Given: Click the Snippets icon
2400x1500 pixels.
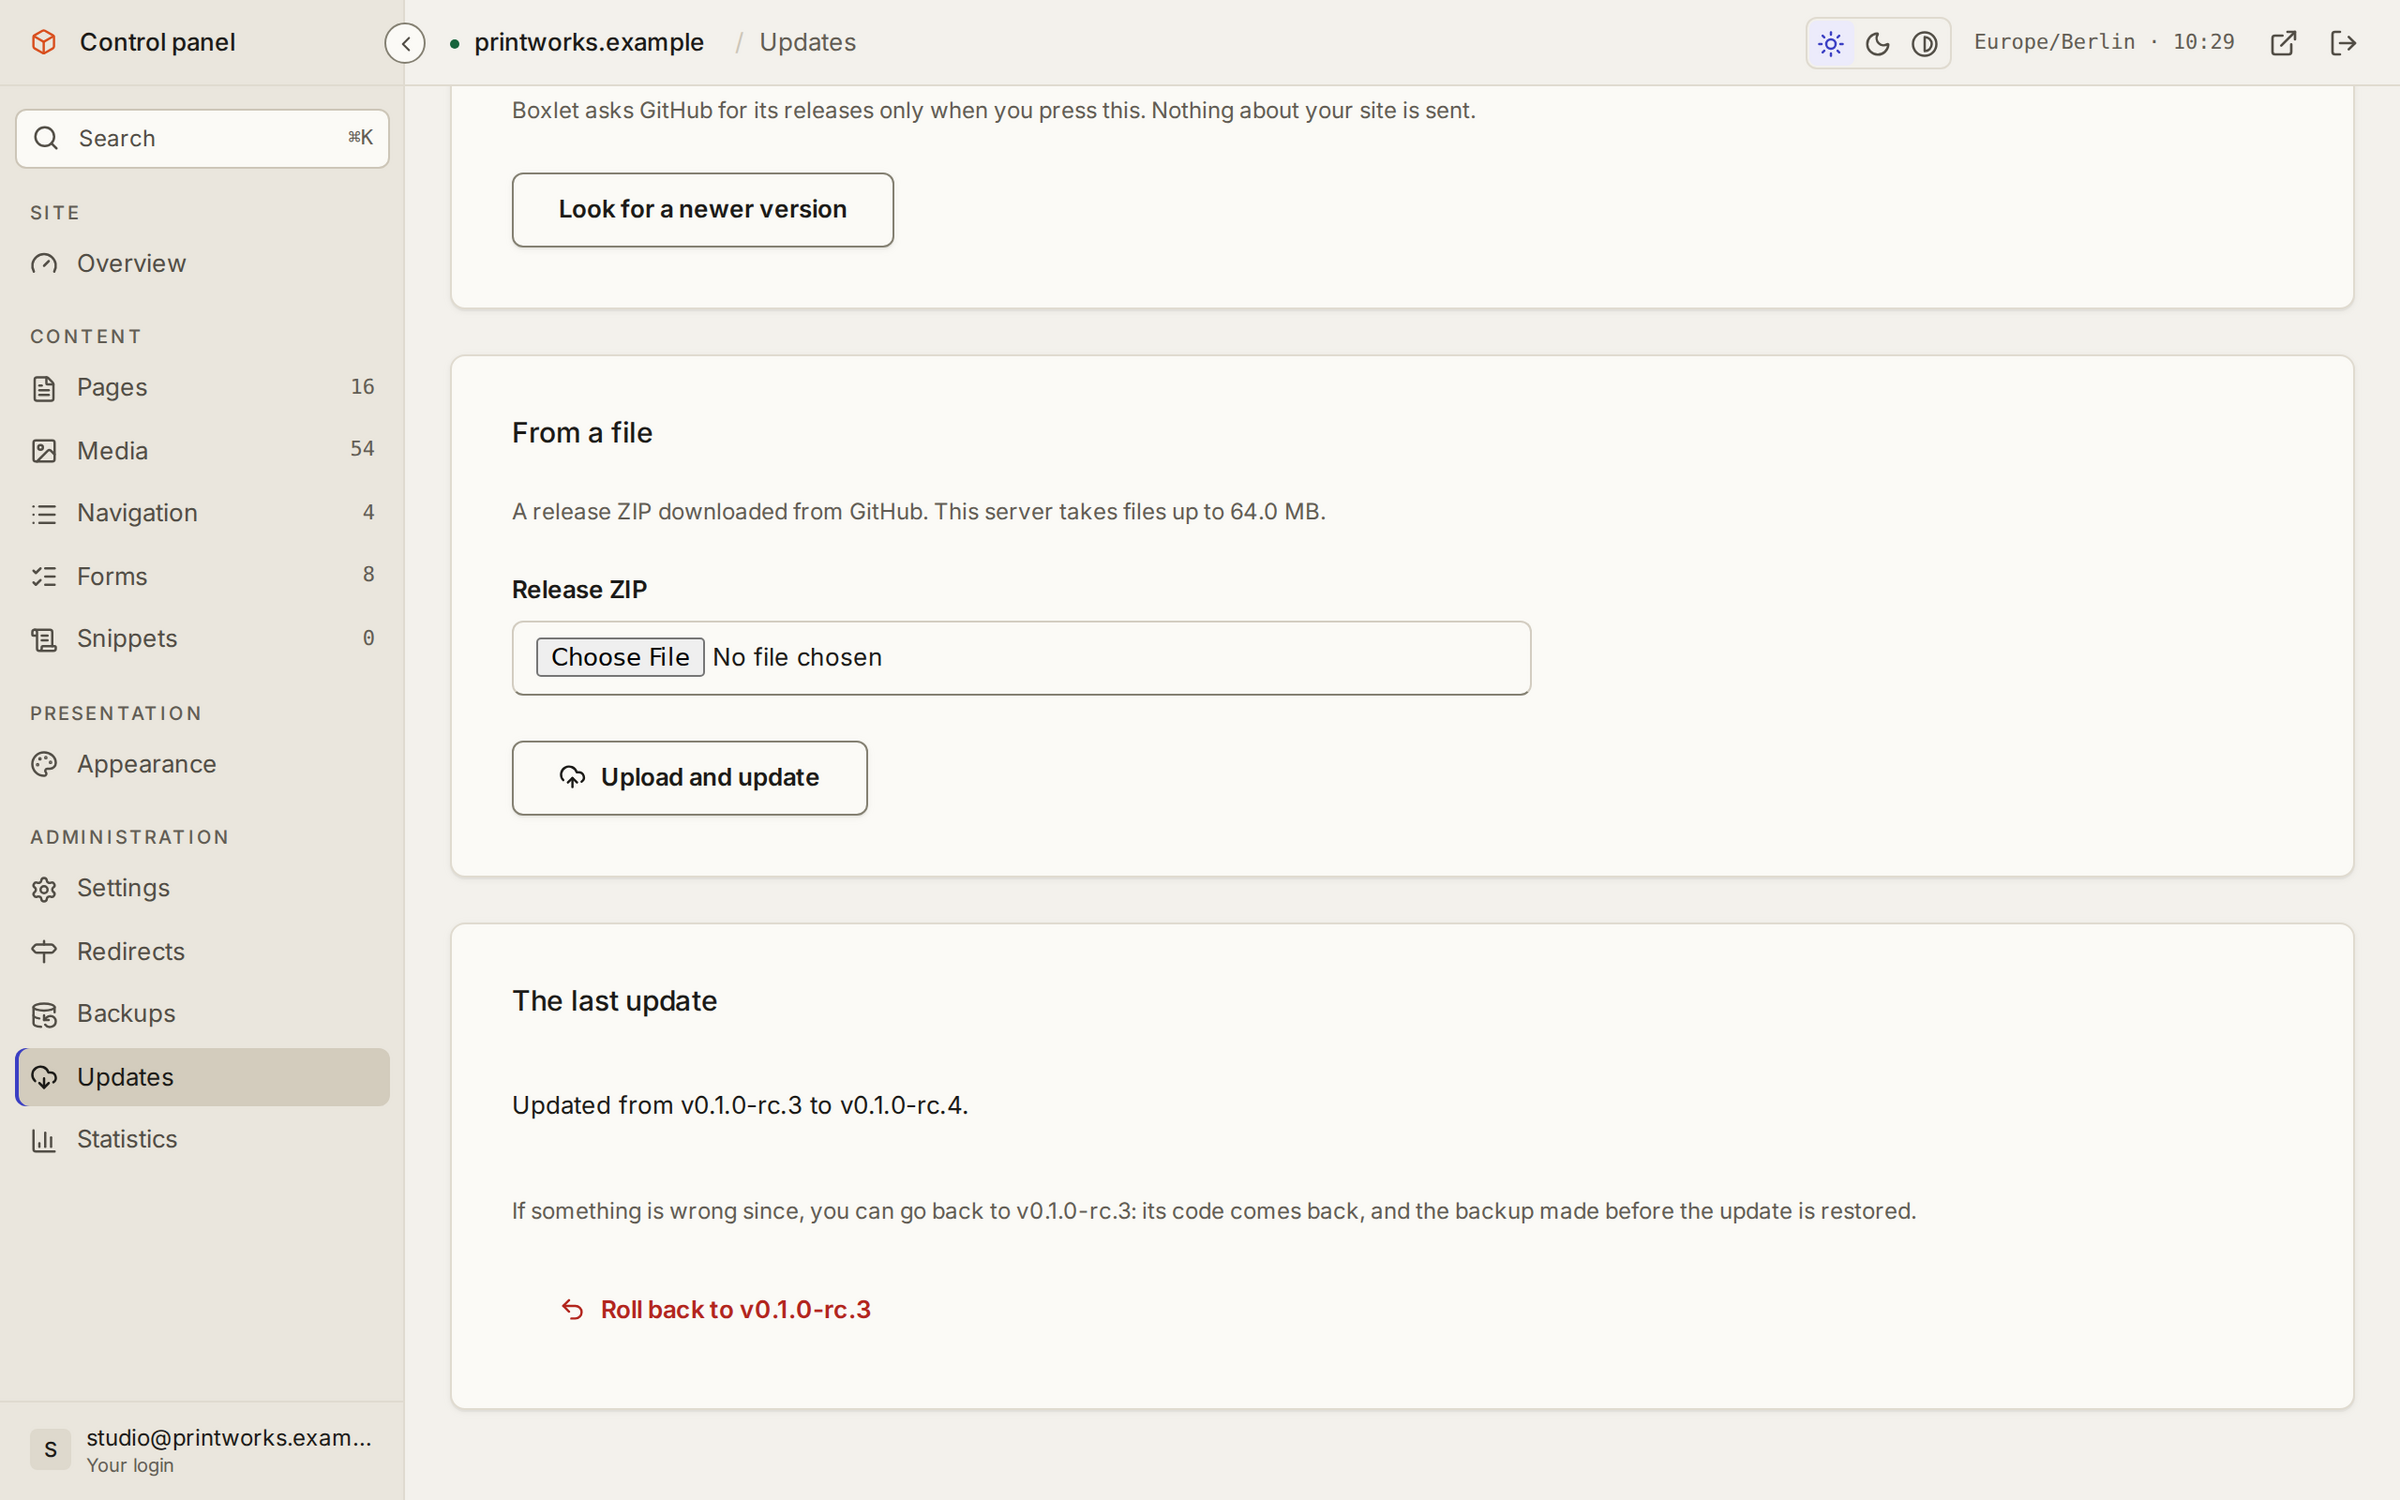Looking at the screenshot, I should pyautogui.click(x=44, y=639).
